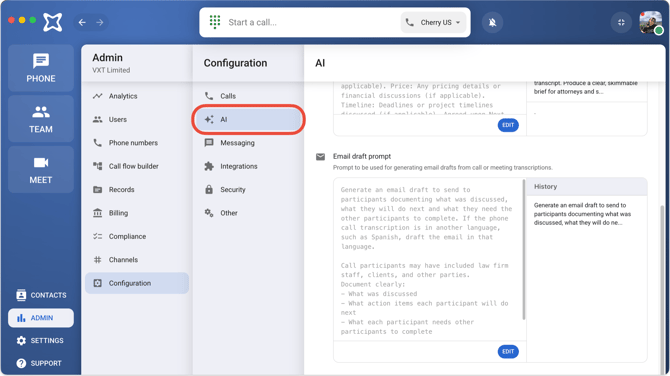Viewport: 670px width, 376px height.
Task: Open Security configuration
Action: point(248,190)
